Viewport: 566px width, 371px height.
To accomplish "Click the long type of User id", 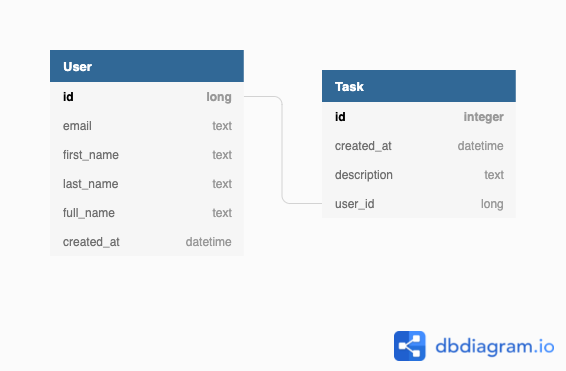I will (219, 97).
